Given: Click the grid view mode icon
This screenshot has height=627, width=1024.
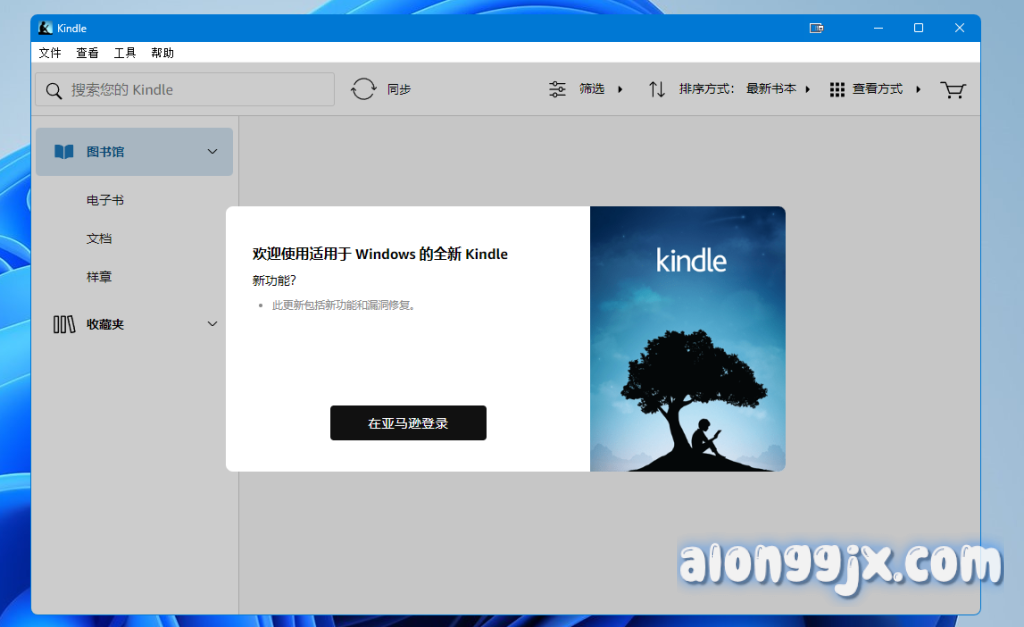Looking at the screenshot, I should (837, 89).
